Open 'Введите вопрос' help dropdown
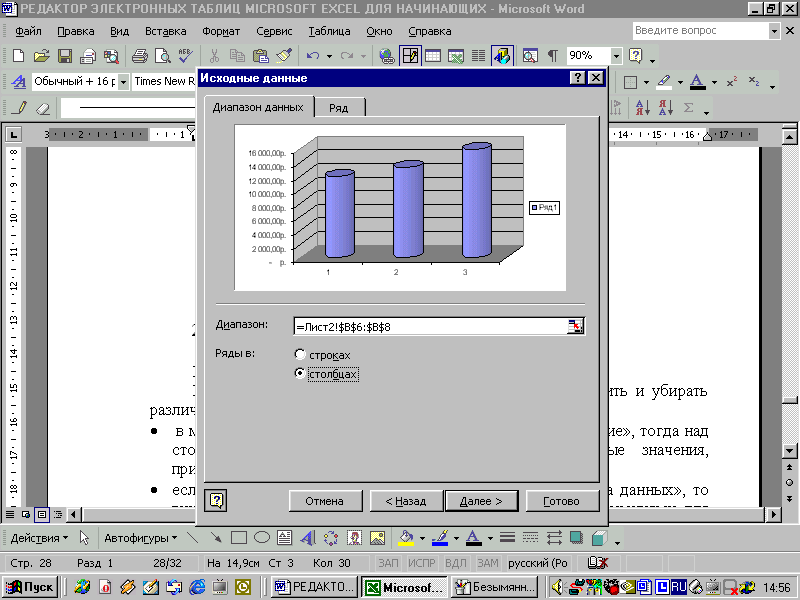This screenshot has height=600, width=800. pos(774,31)
